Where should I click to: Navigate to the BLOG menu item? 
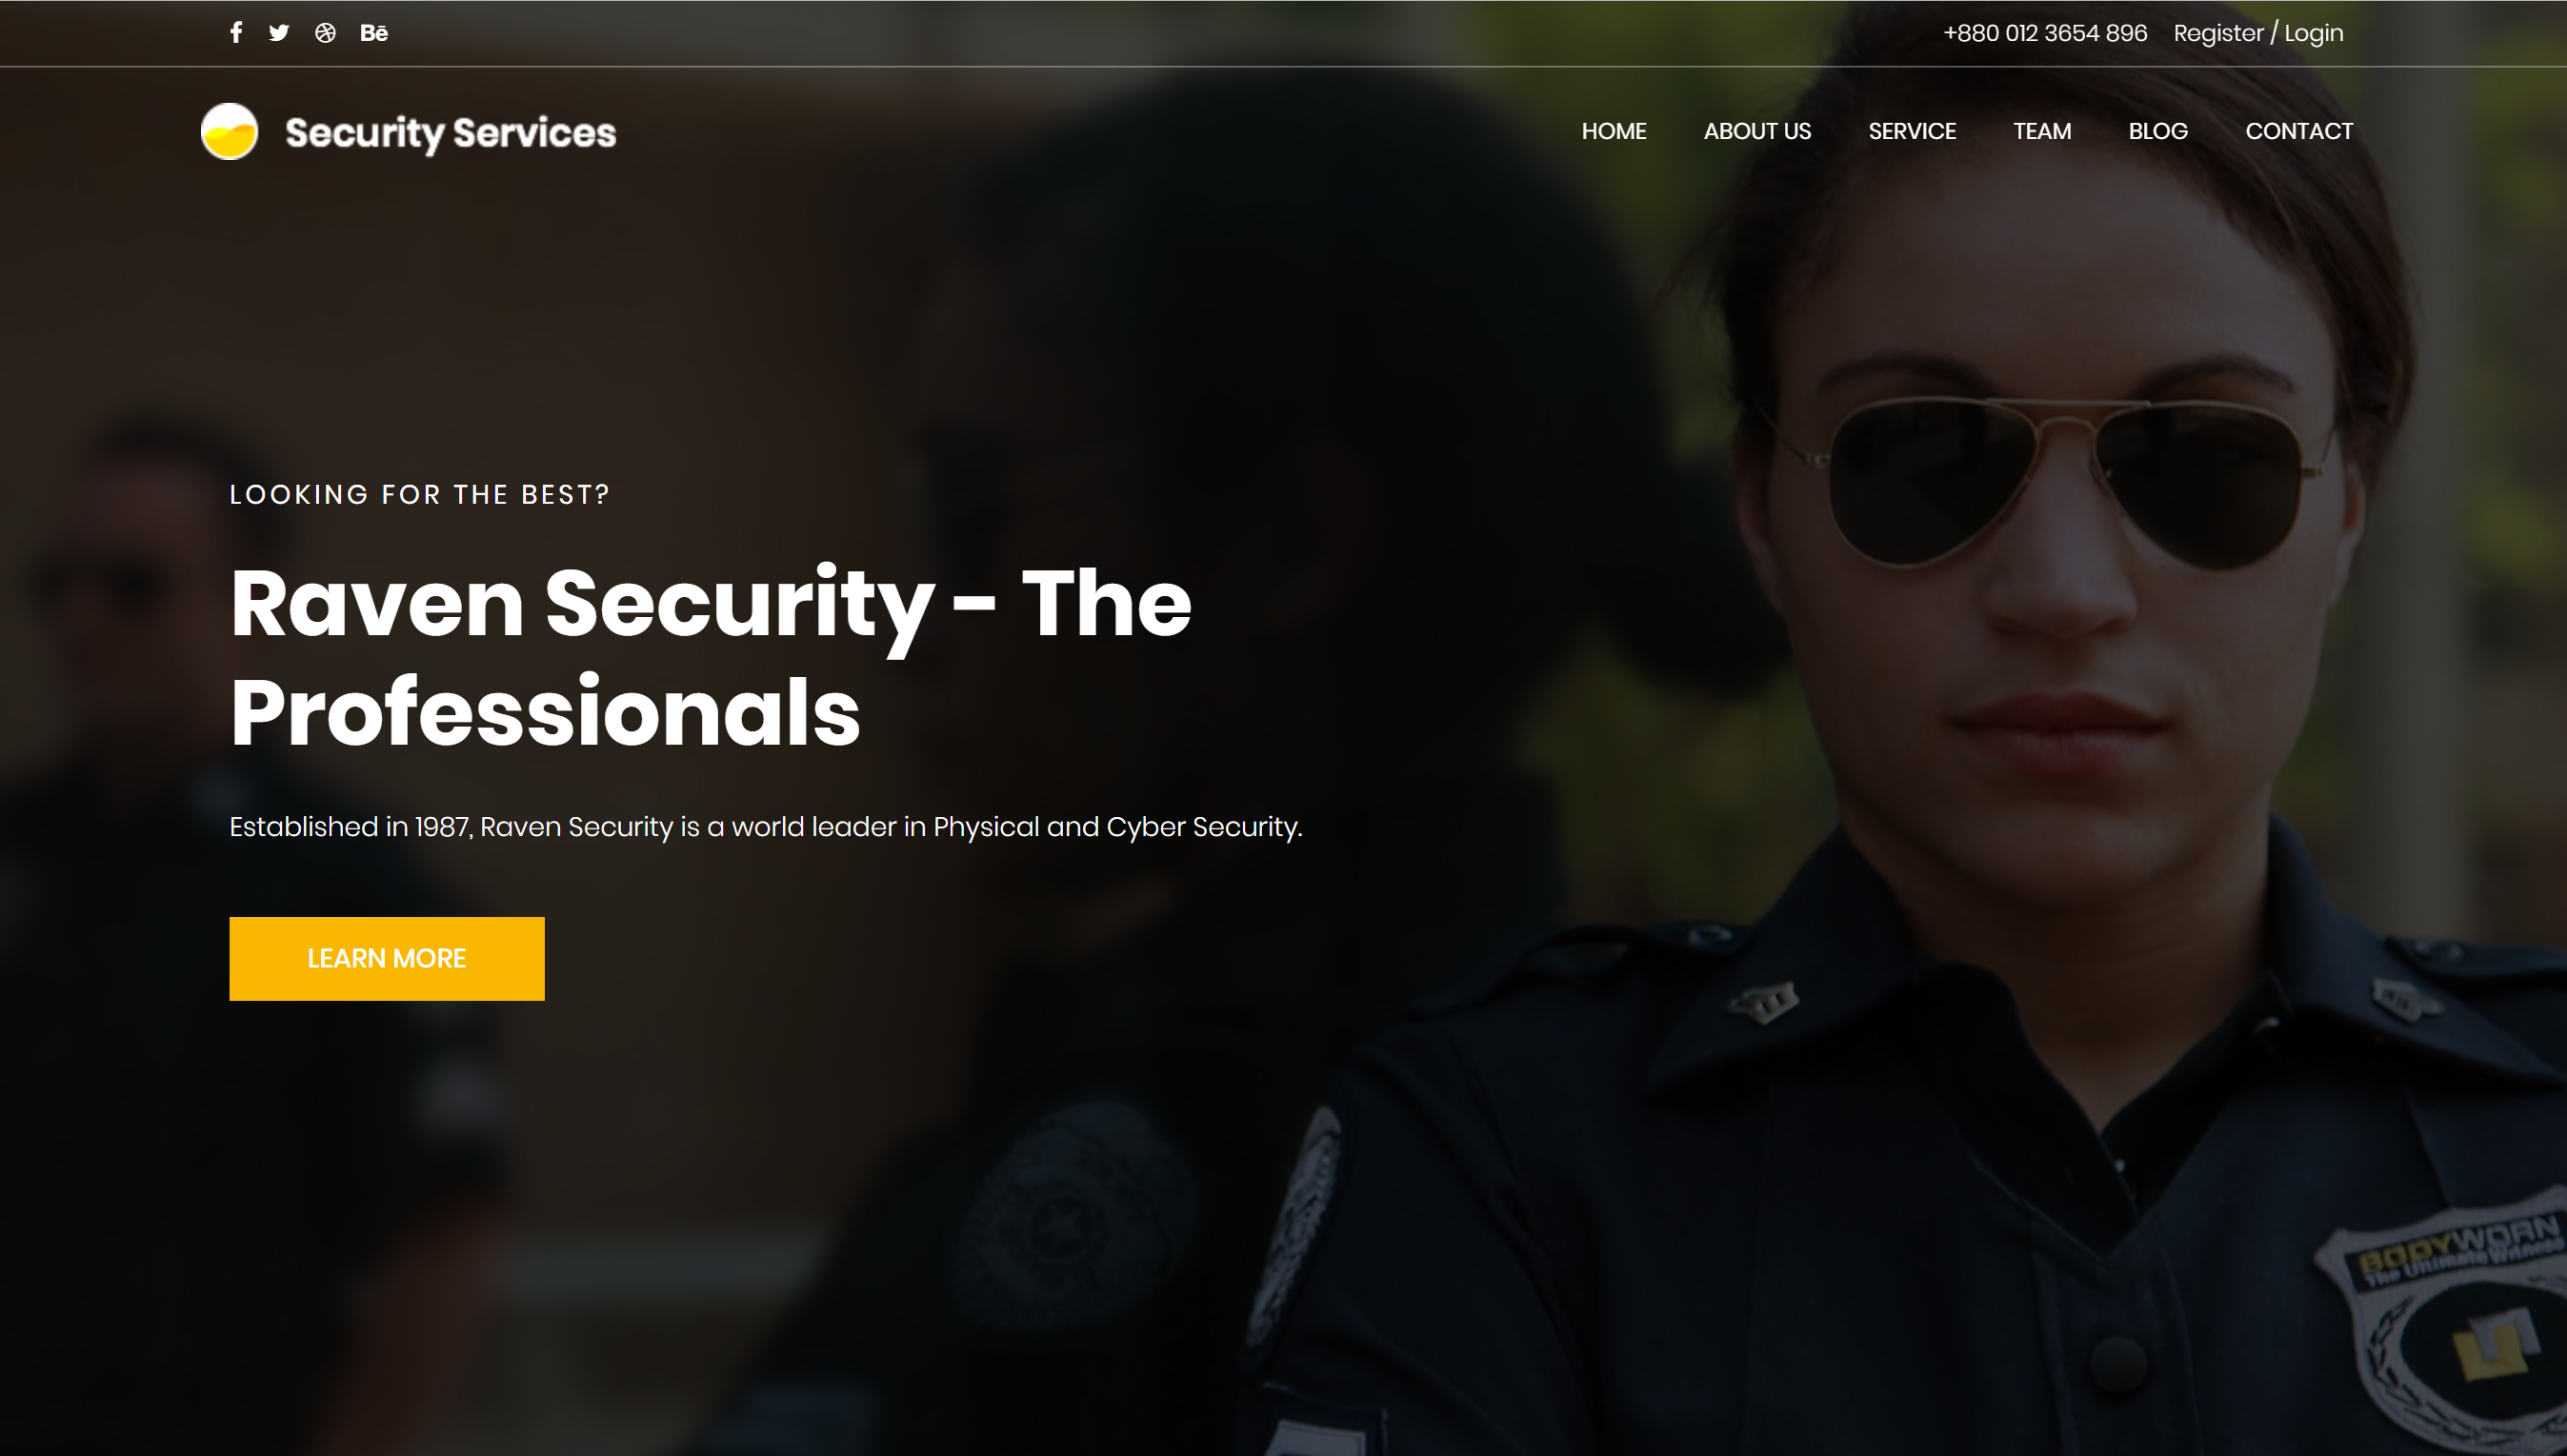click(2157, 131)
